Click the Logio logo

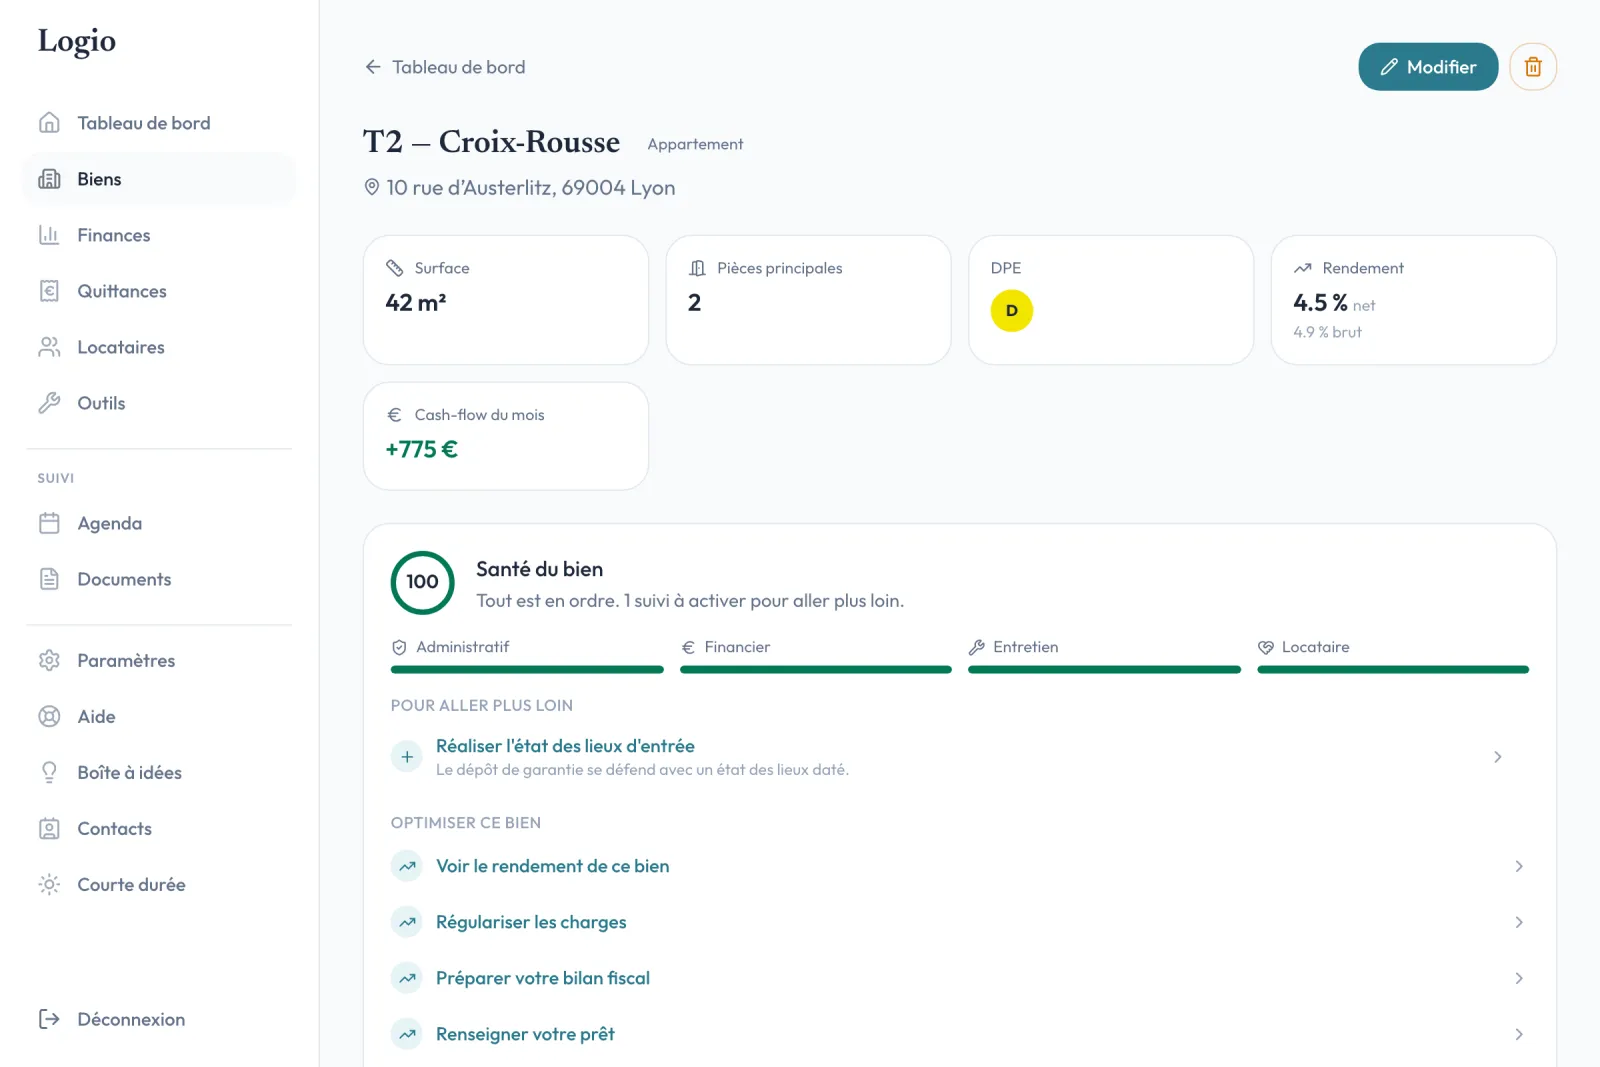click(x=77, y=41)
